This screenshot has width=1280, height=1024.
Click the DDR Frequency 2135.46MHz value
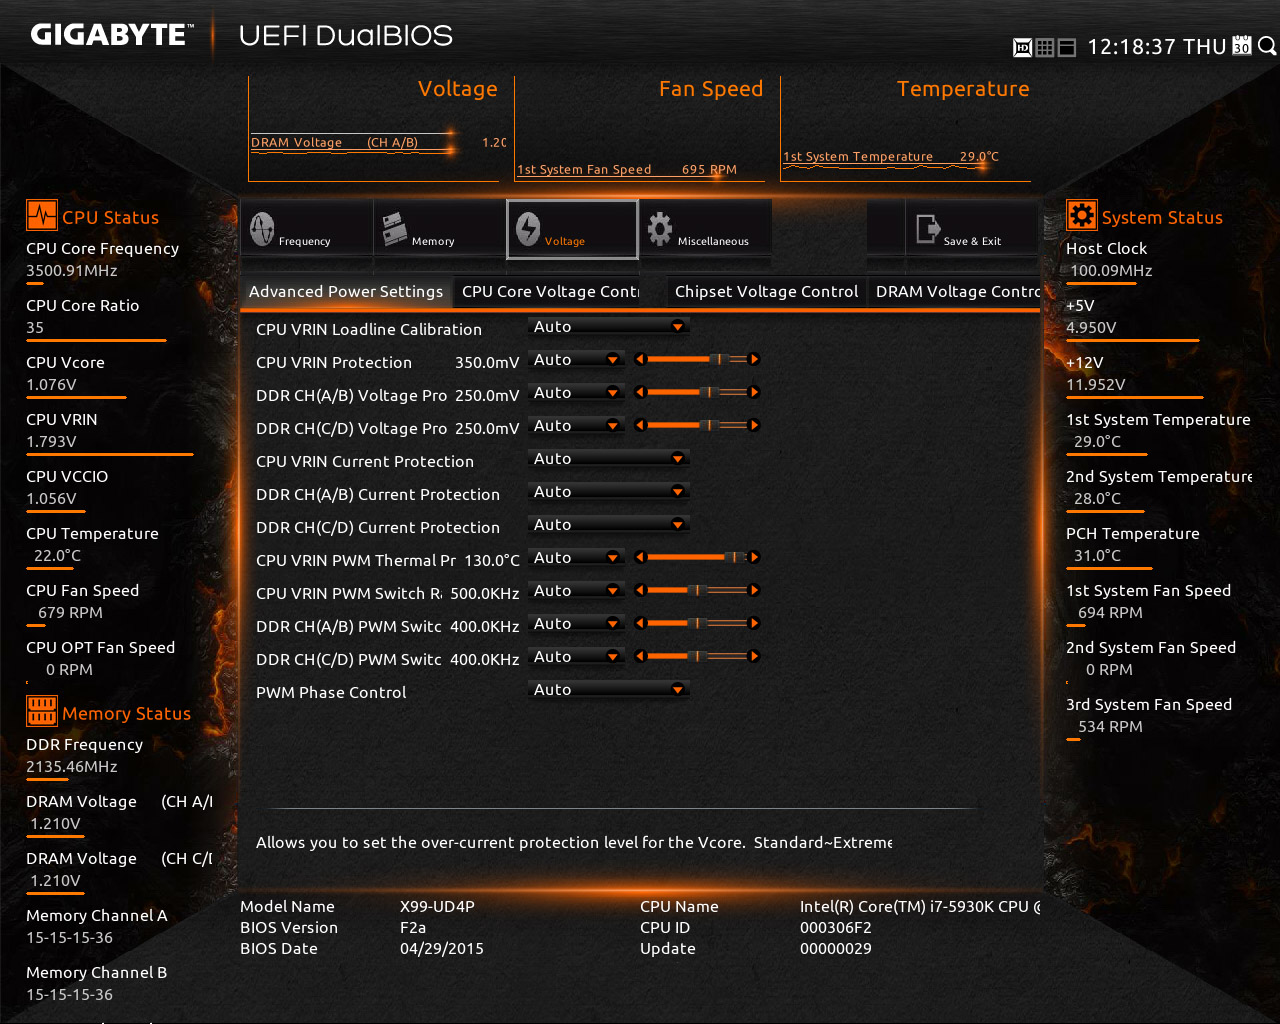(72, 767)
